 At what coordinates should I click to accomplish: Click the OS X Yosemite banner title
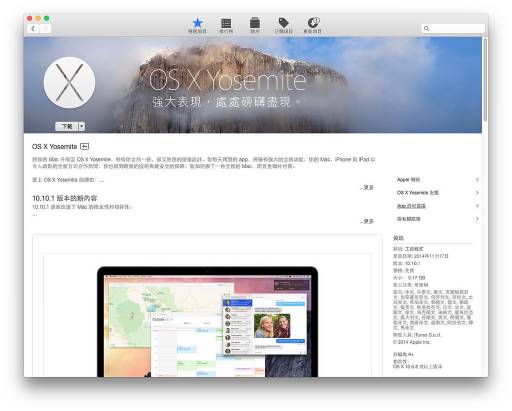(227, 80)
